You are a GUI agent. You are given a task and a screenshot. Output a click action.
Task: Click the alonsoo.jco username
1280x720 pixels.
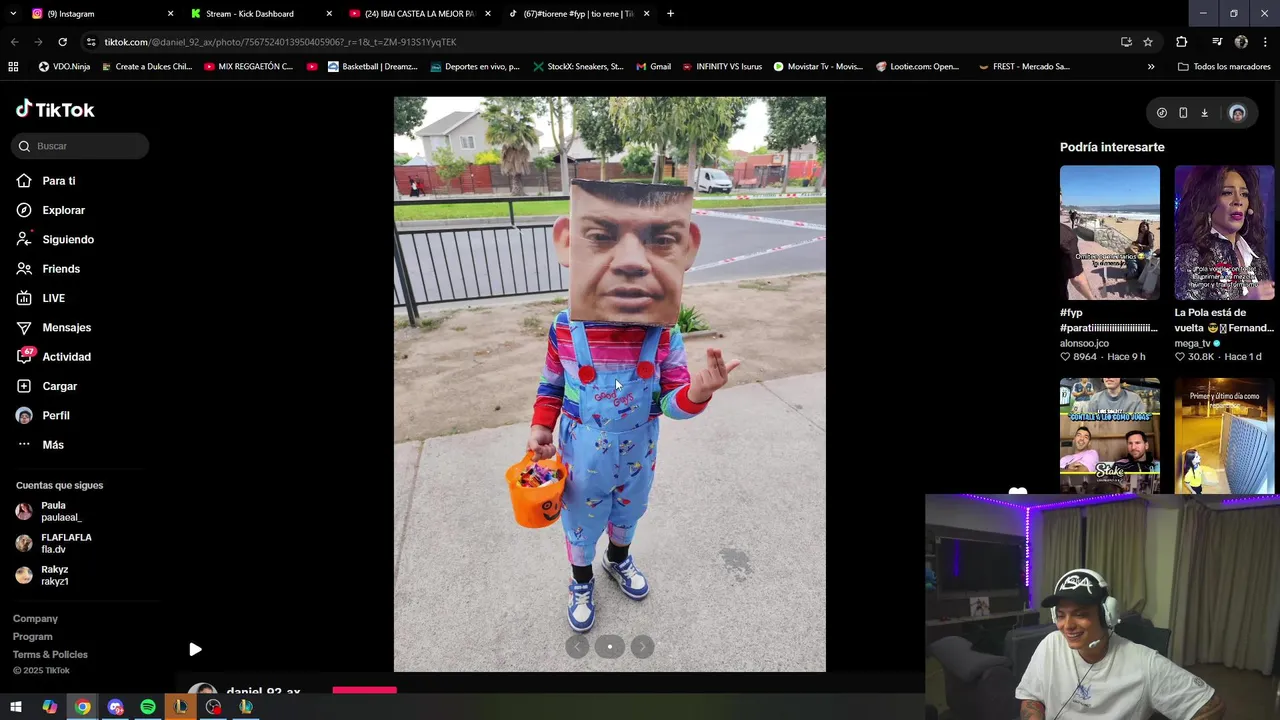pyautogui.click(x=1084, y=343)
